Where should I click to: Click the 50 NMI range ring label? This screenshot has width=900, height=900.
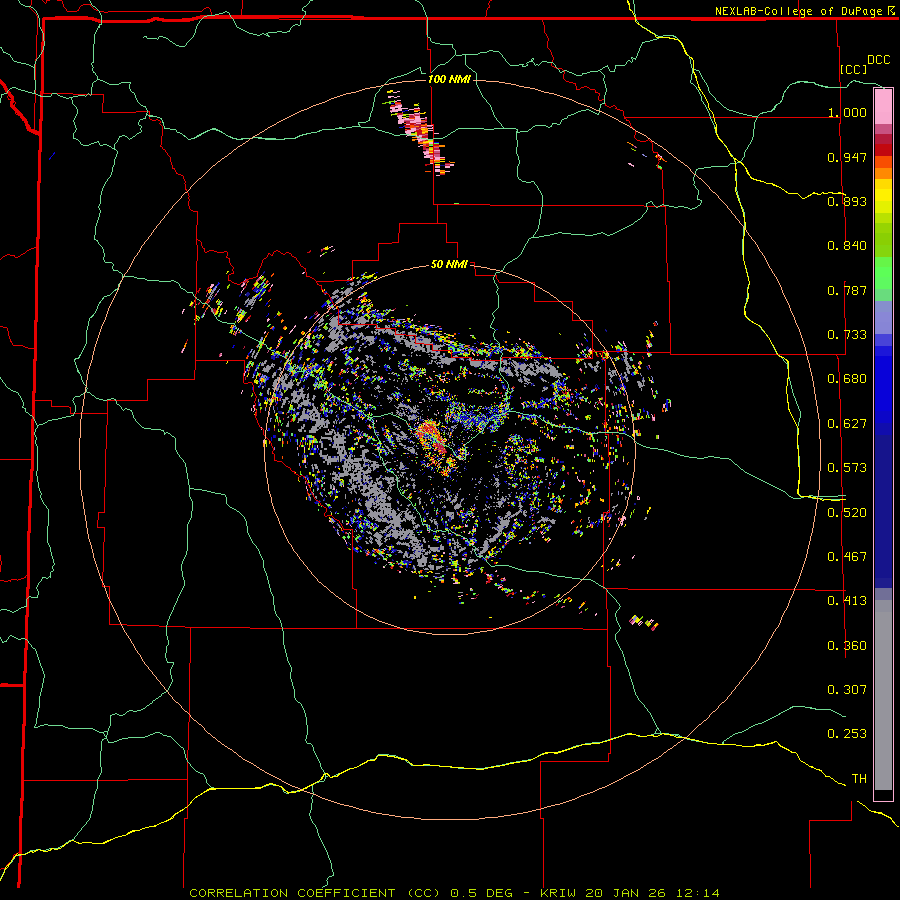tap(449, 265)
